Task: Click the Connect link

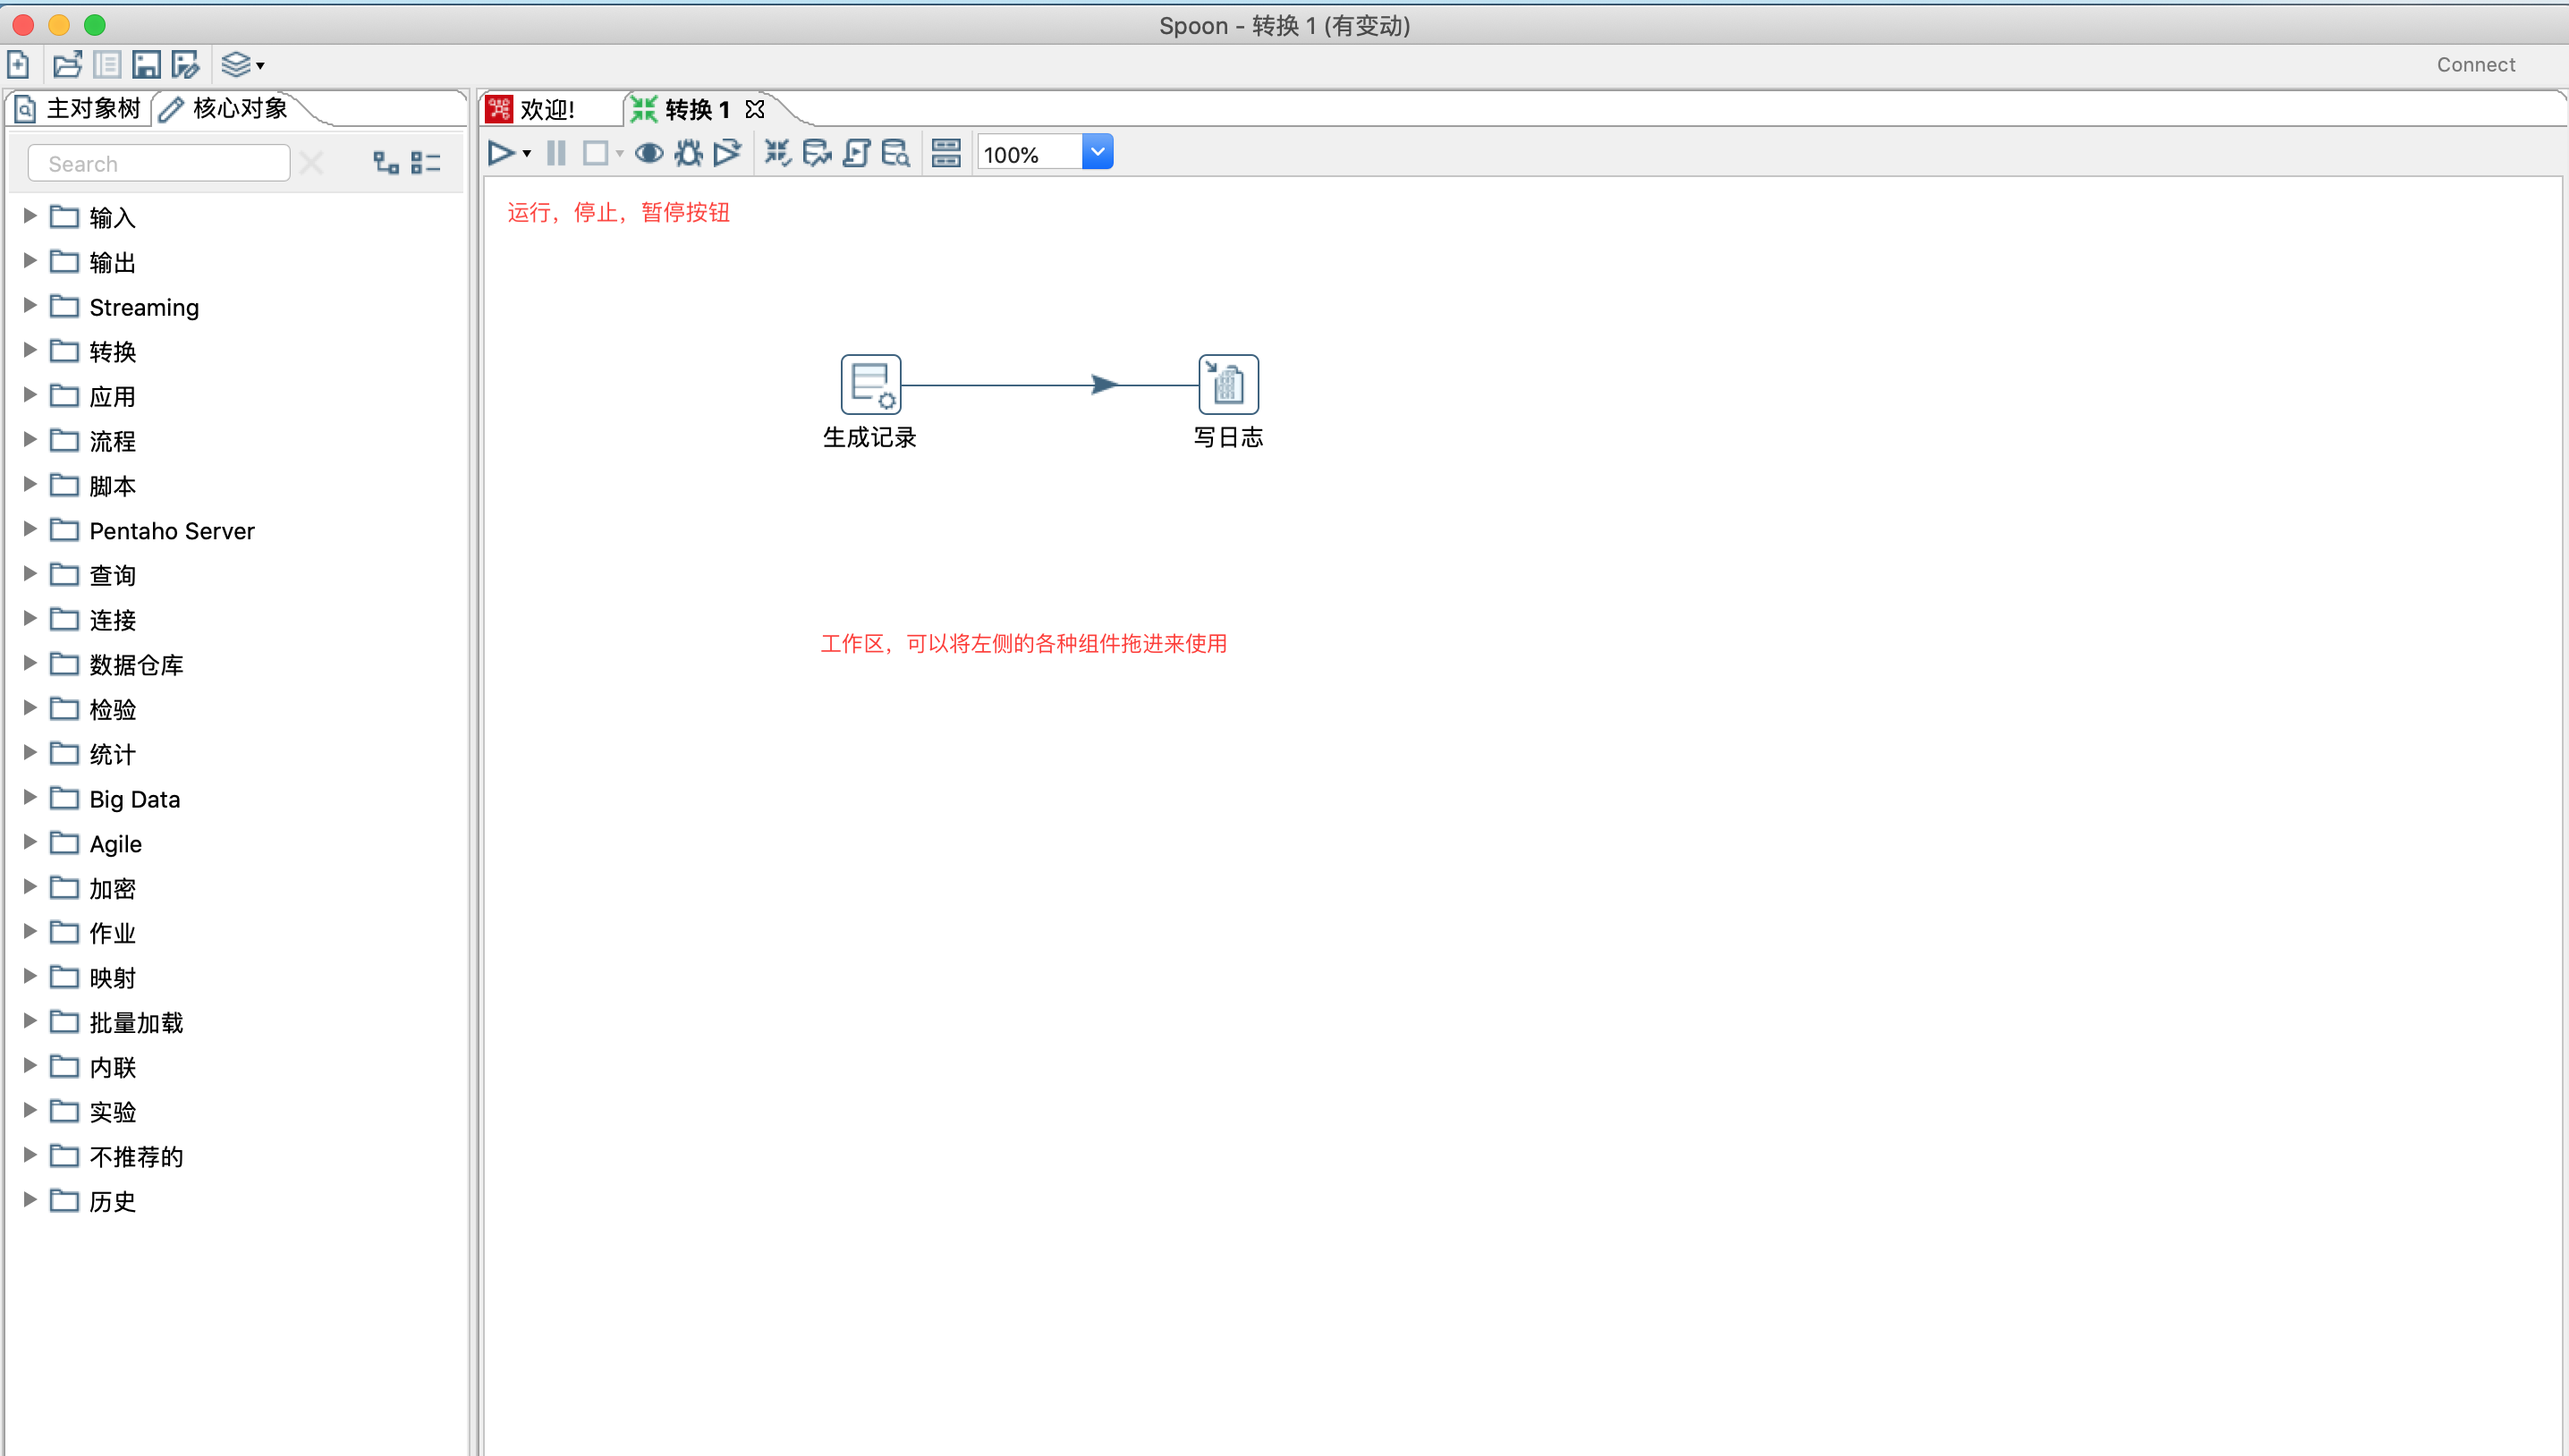Action: click(x=2475, y=65)
